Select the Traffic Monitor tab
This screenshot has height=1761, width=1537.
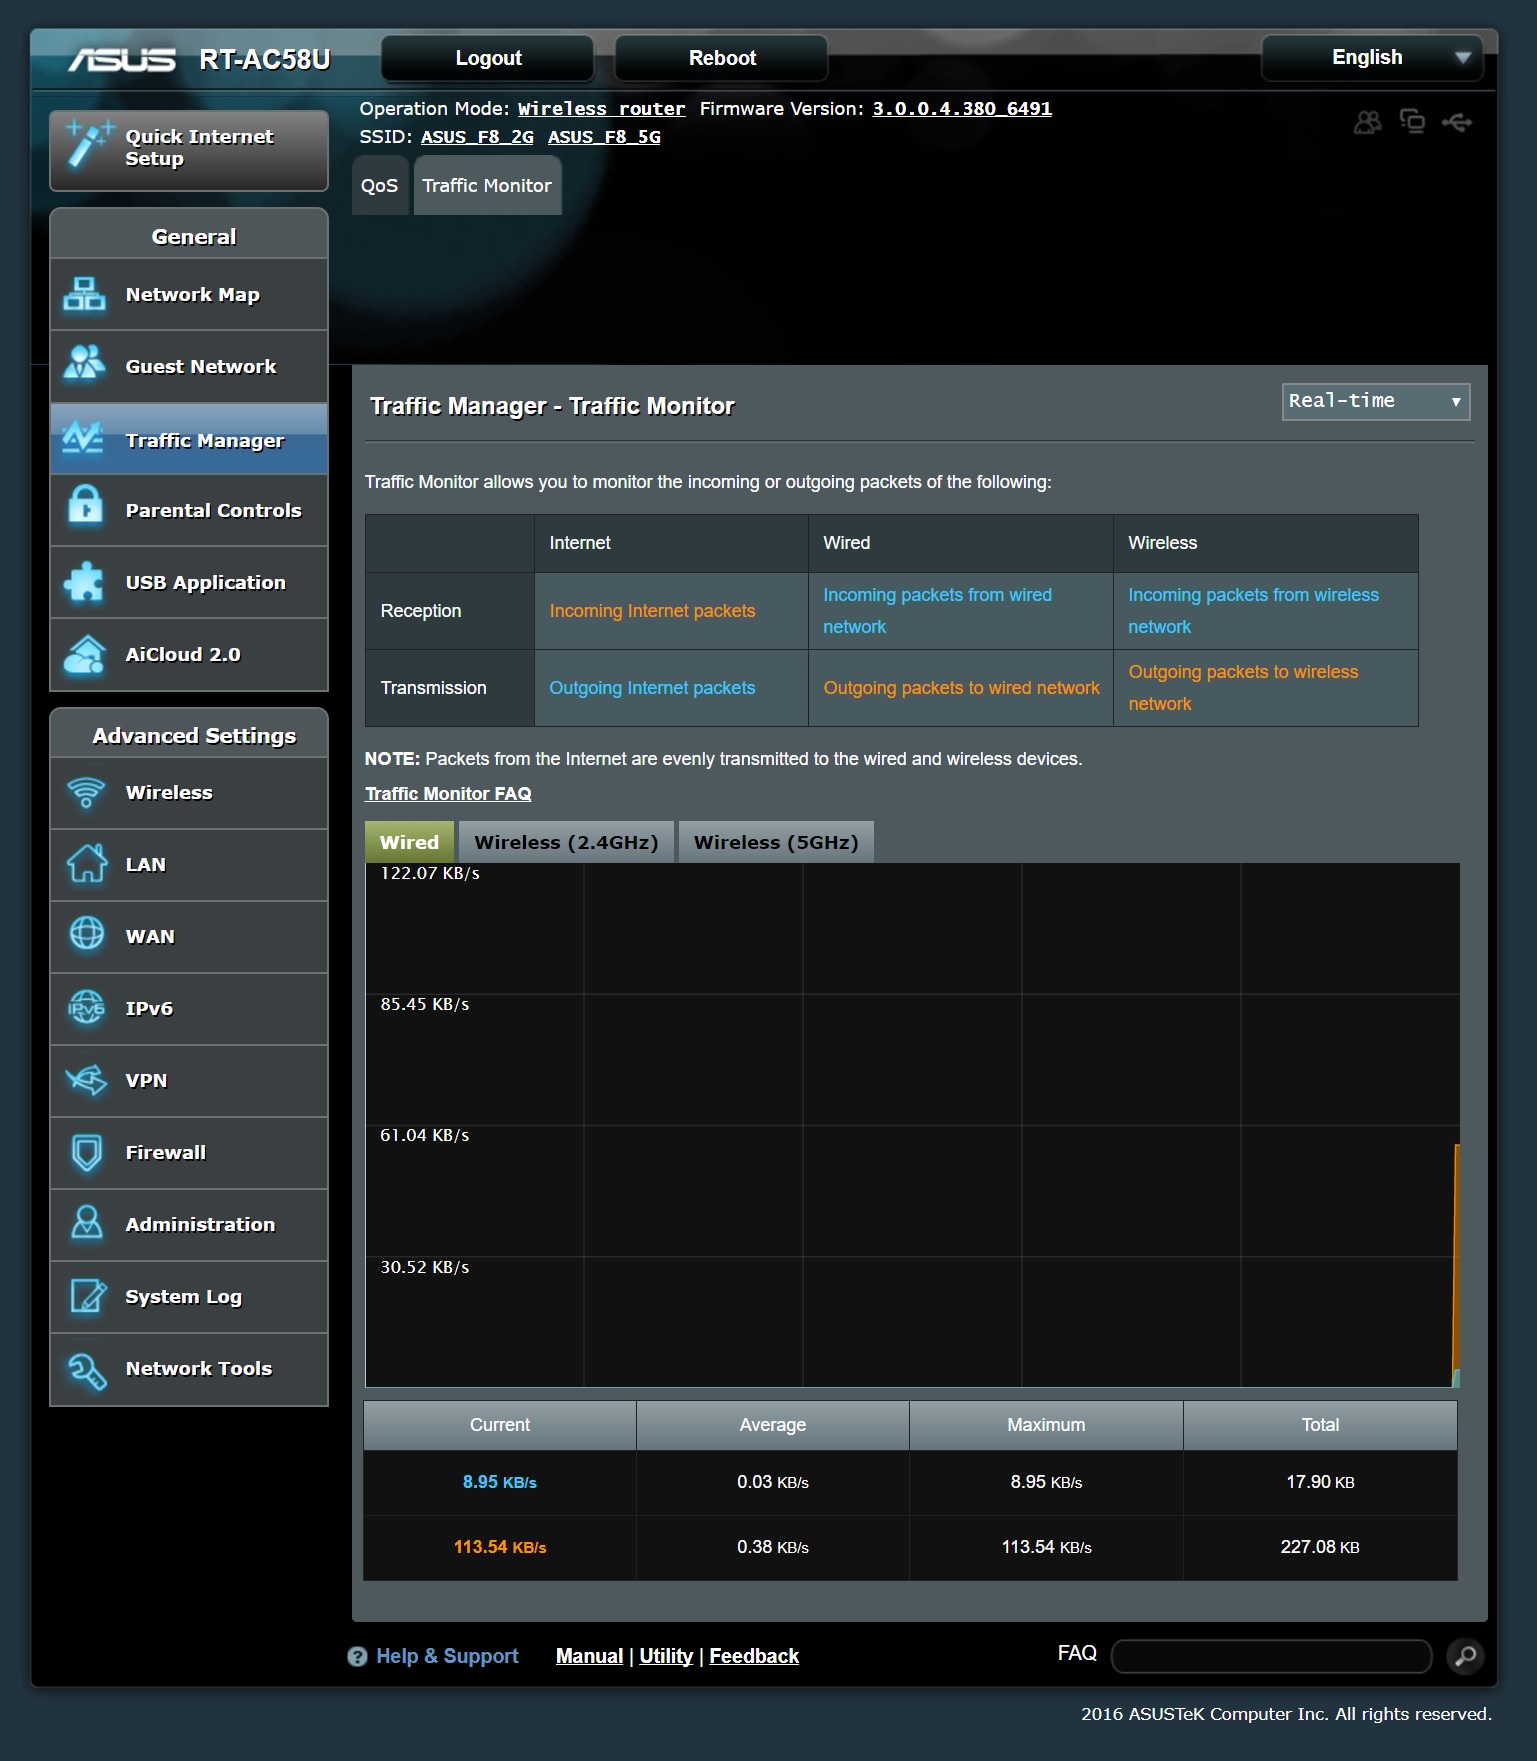pos(487,185)
